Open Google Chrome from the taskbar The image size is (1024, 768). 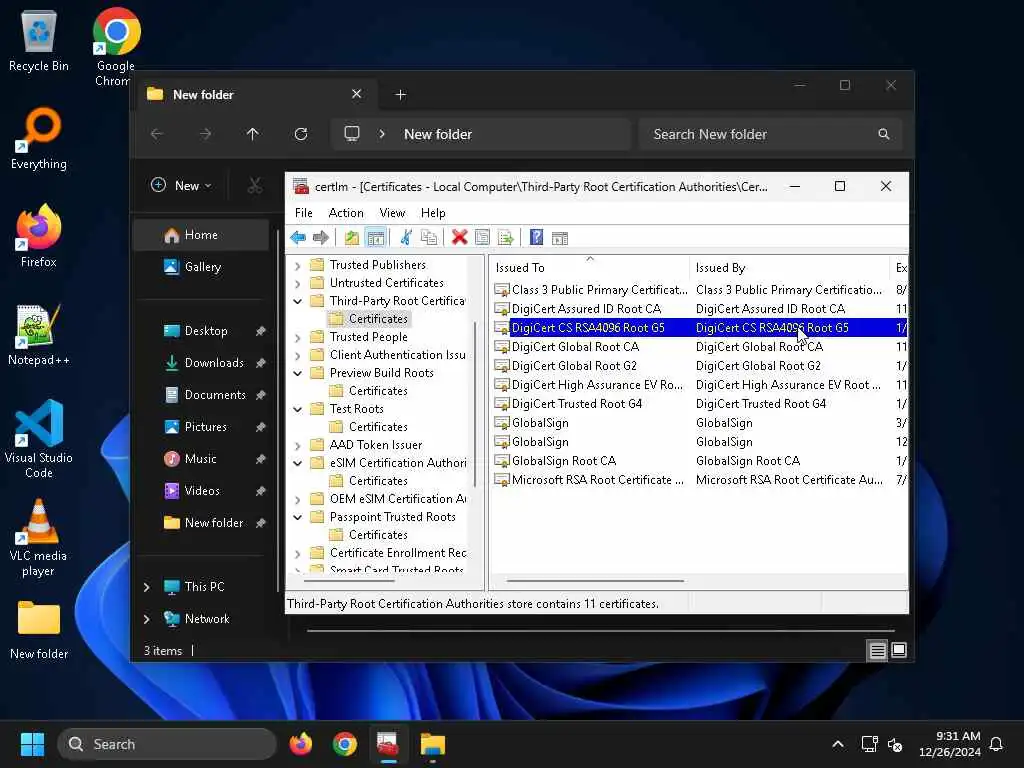tap(344, 744)
